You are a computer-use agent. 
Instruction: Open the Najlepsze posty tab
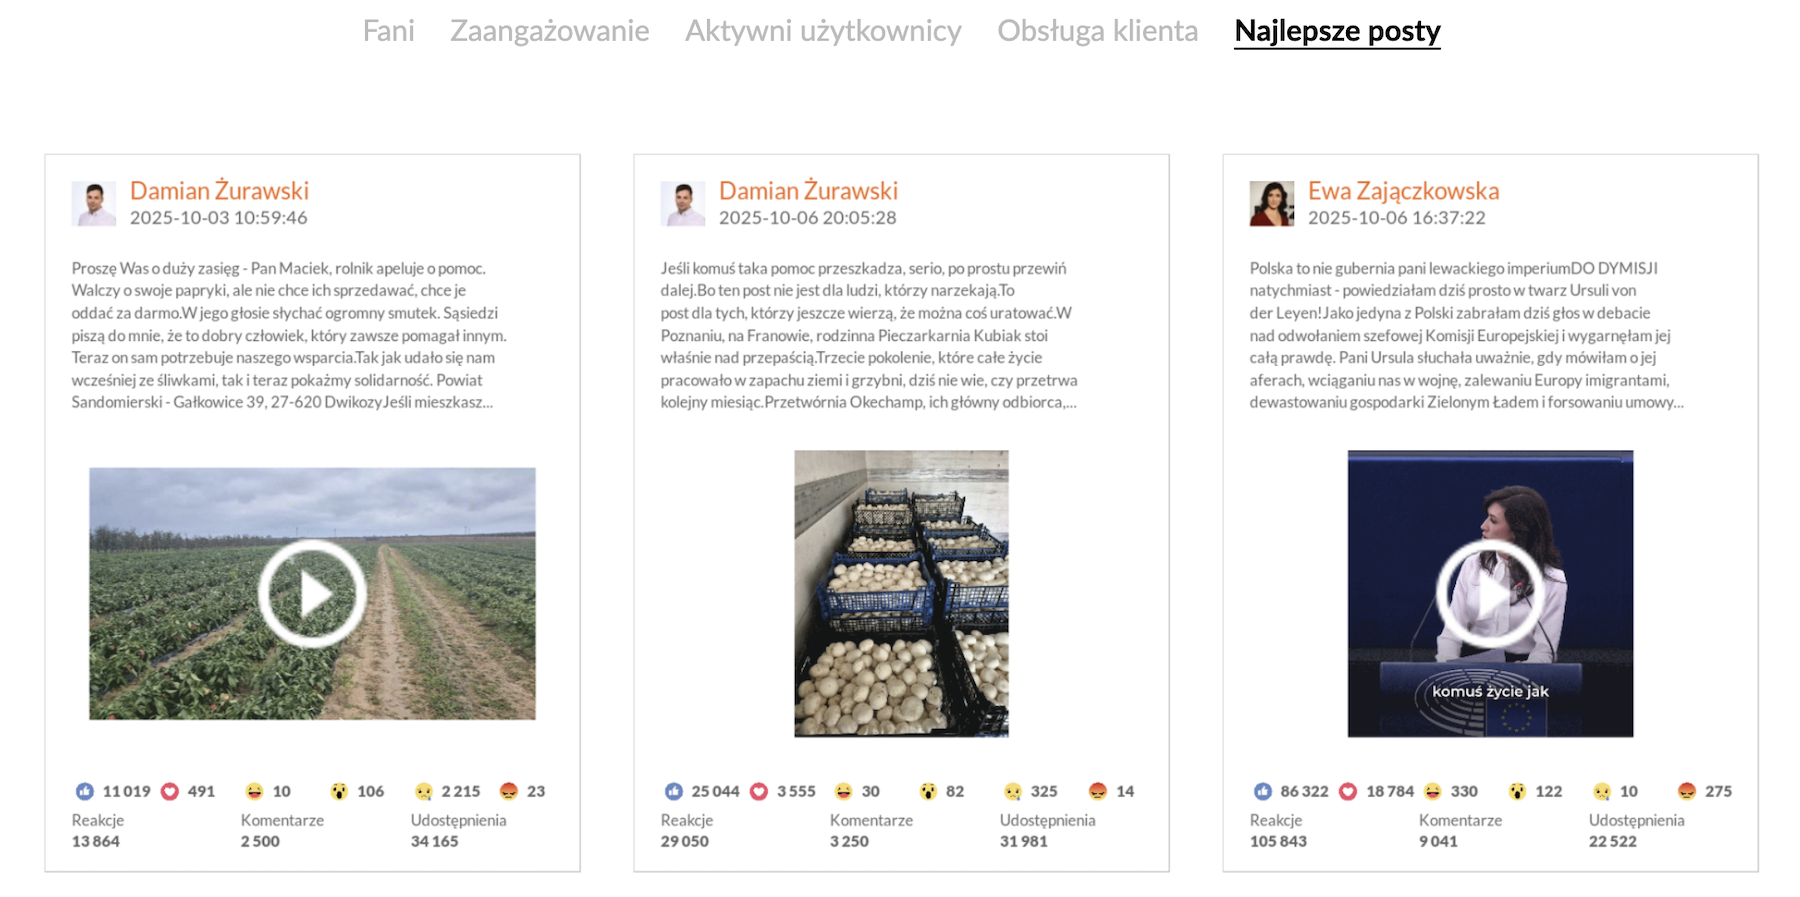[x=1337, y=31]
